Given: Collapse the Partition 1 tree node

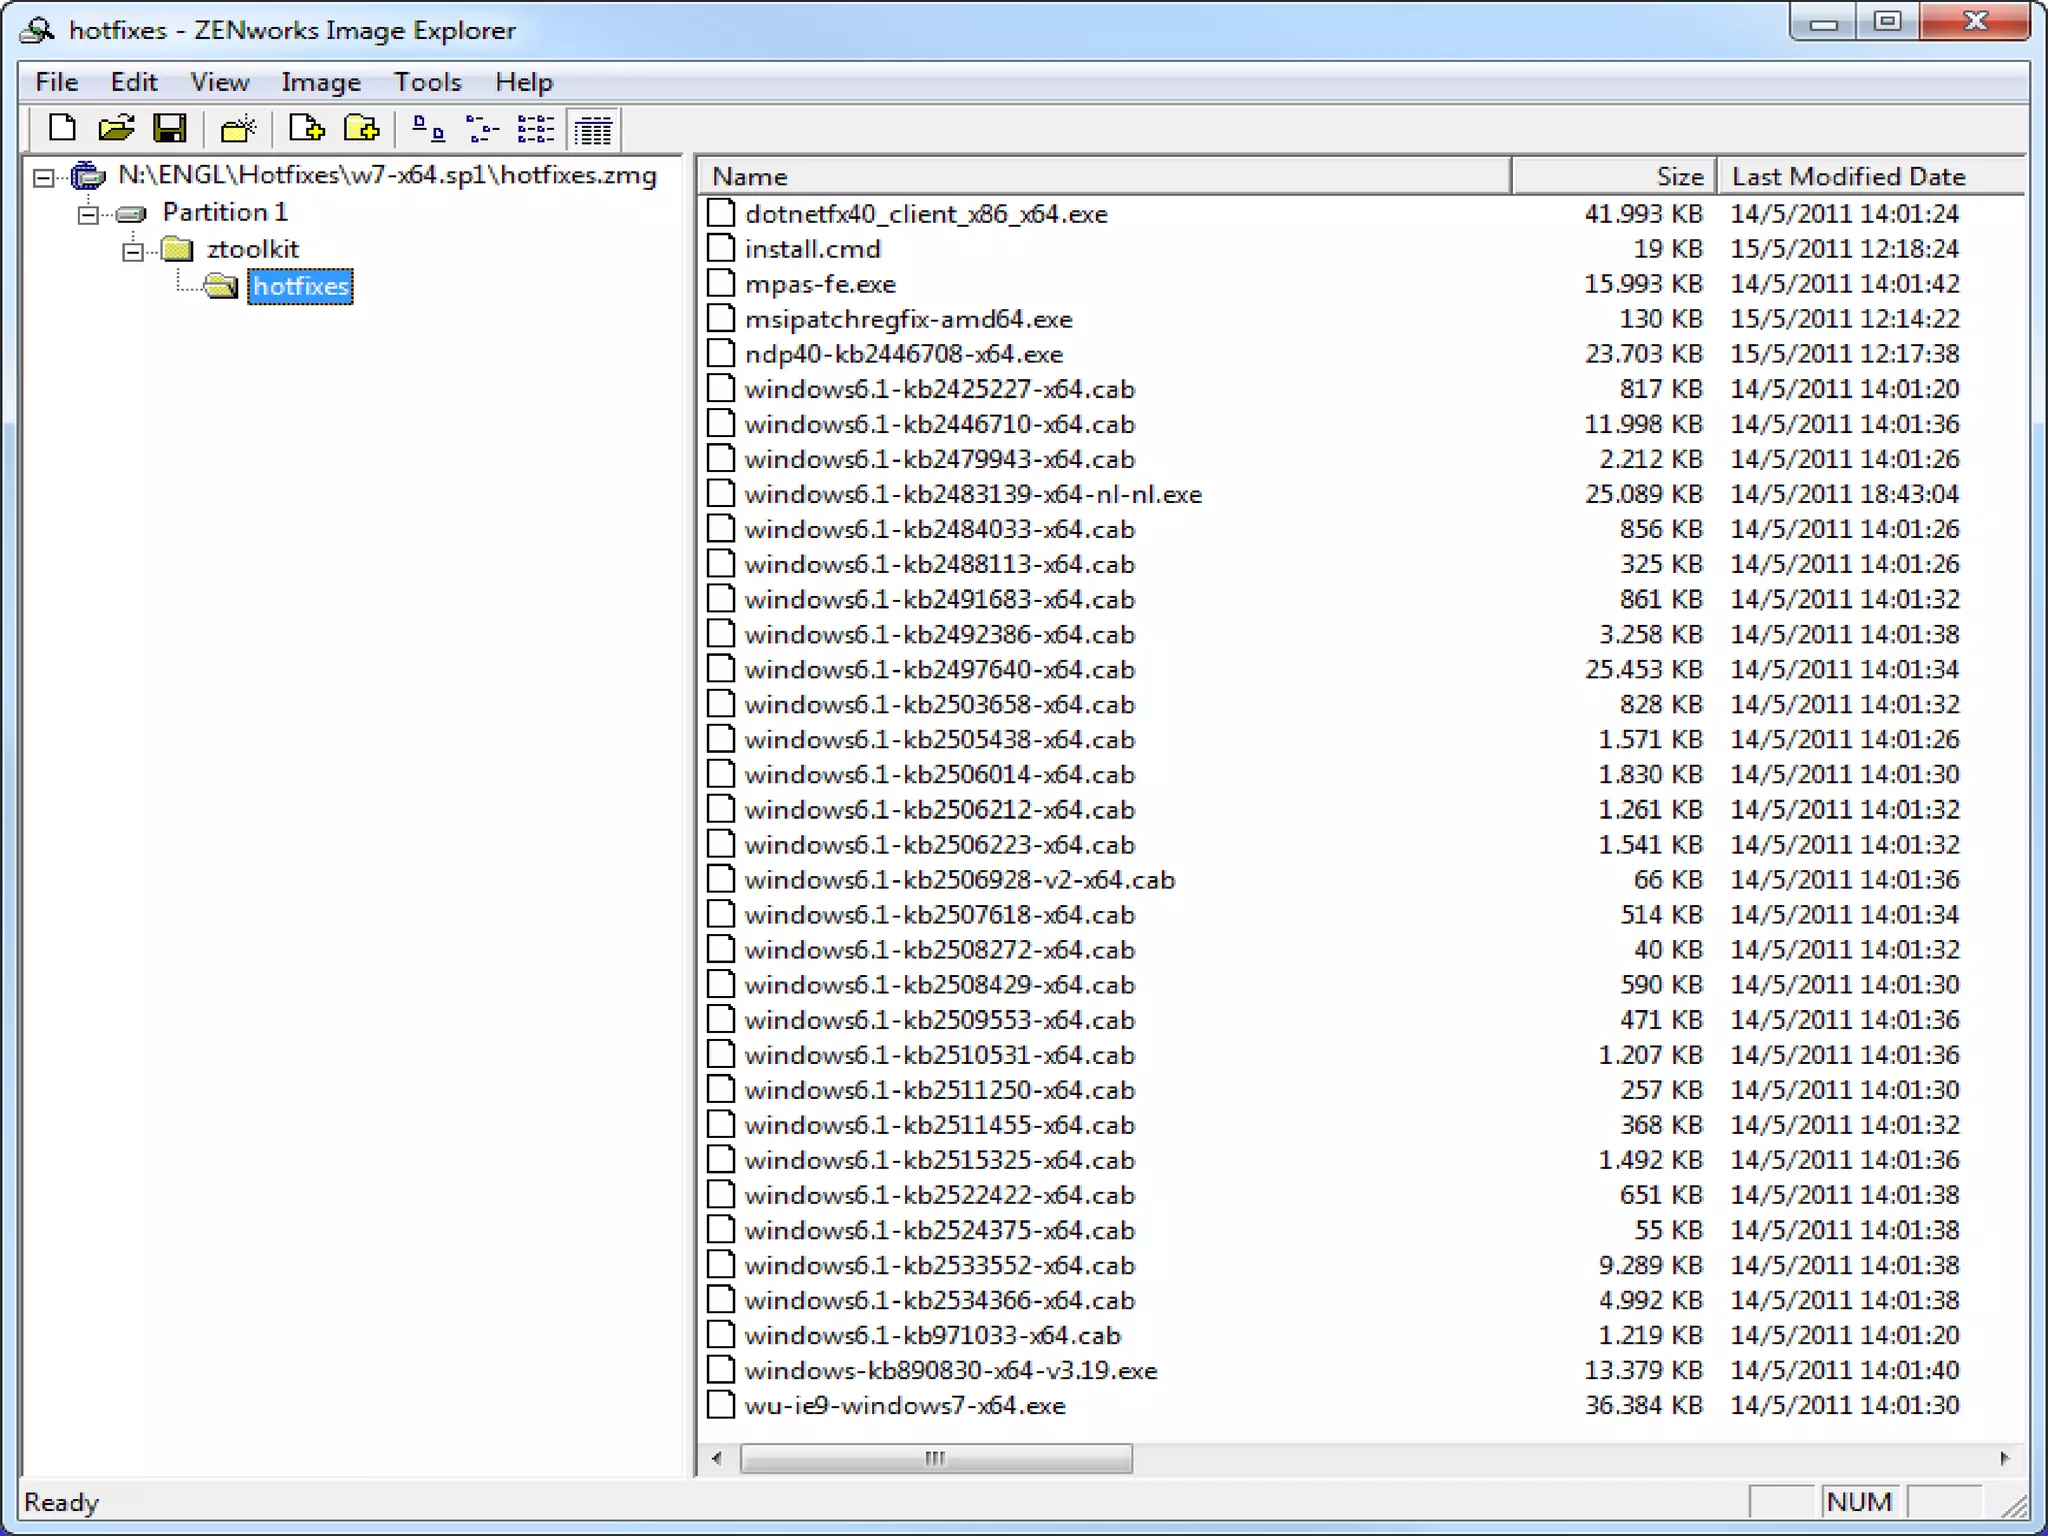Looking at the screenshot, I should coord(88,214).
